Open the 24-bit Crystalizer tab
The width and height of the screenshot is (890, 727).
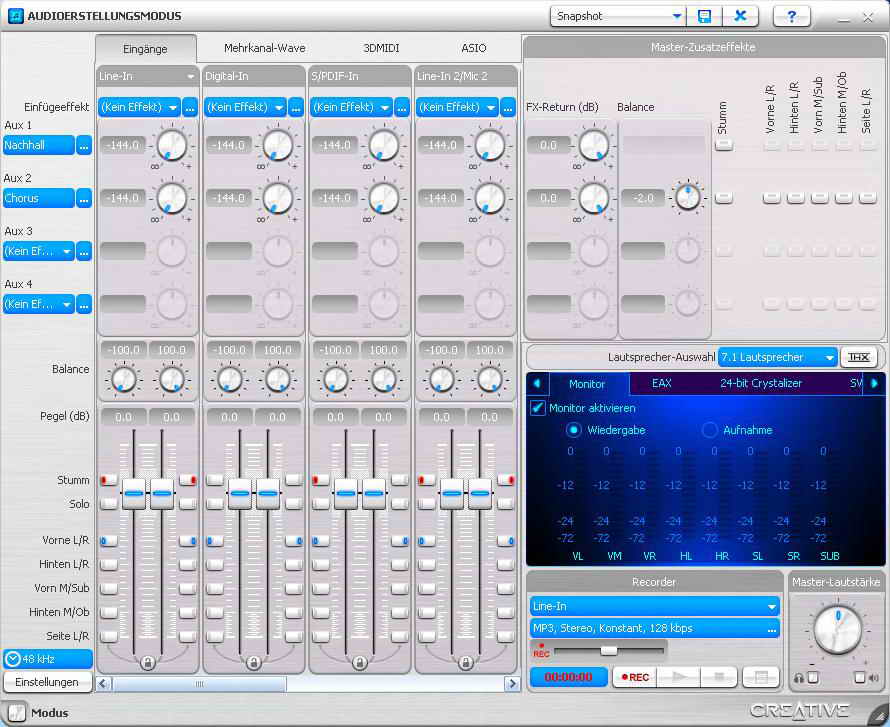pos(761,383)
